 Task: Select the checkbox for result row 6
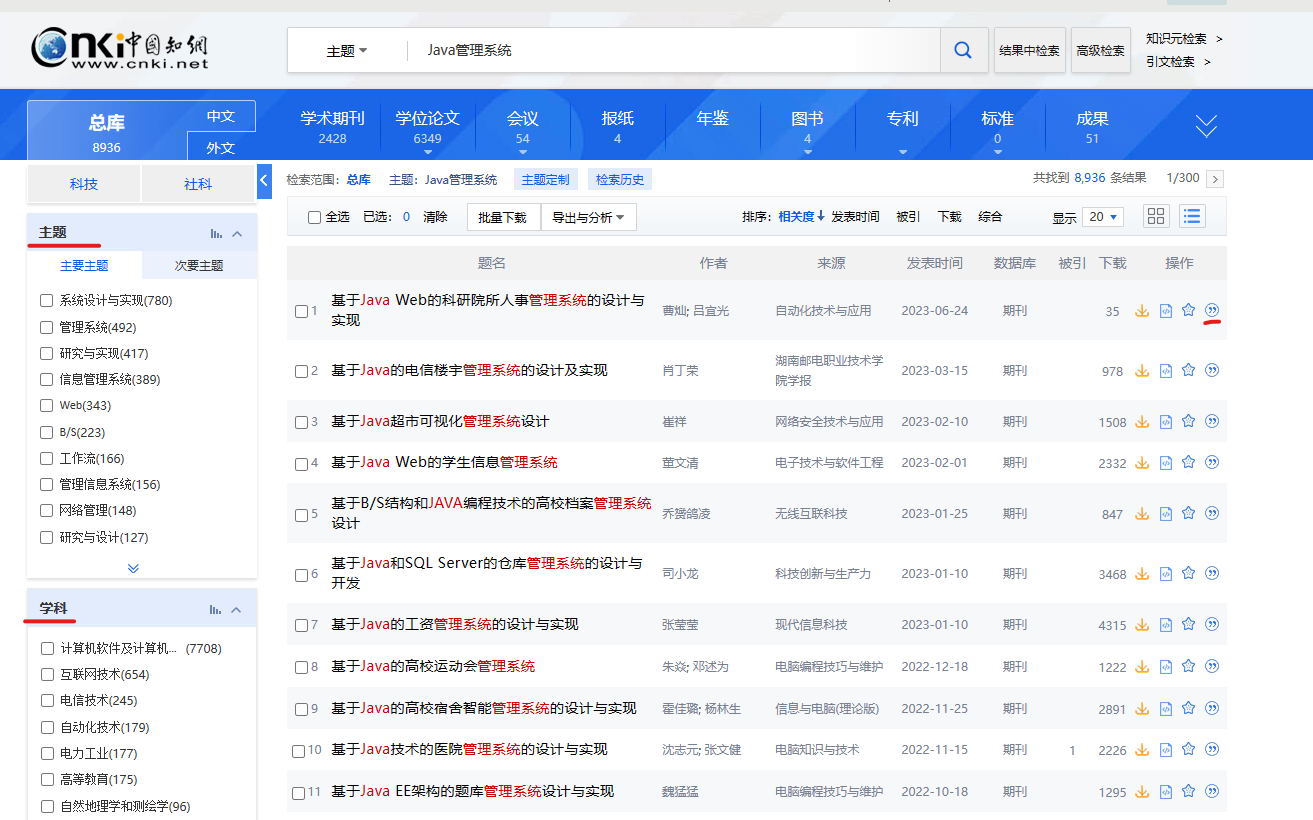[302, 575]
